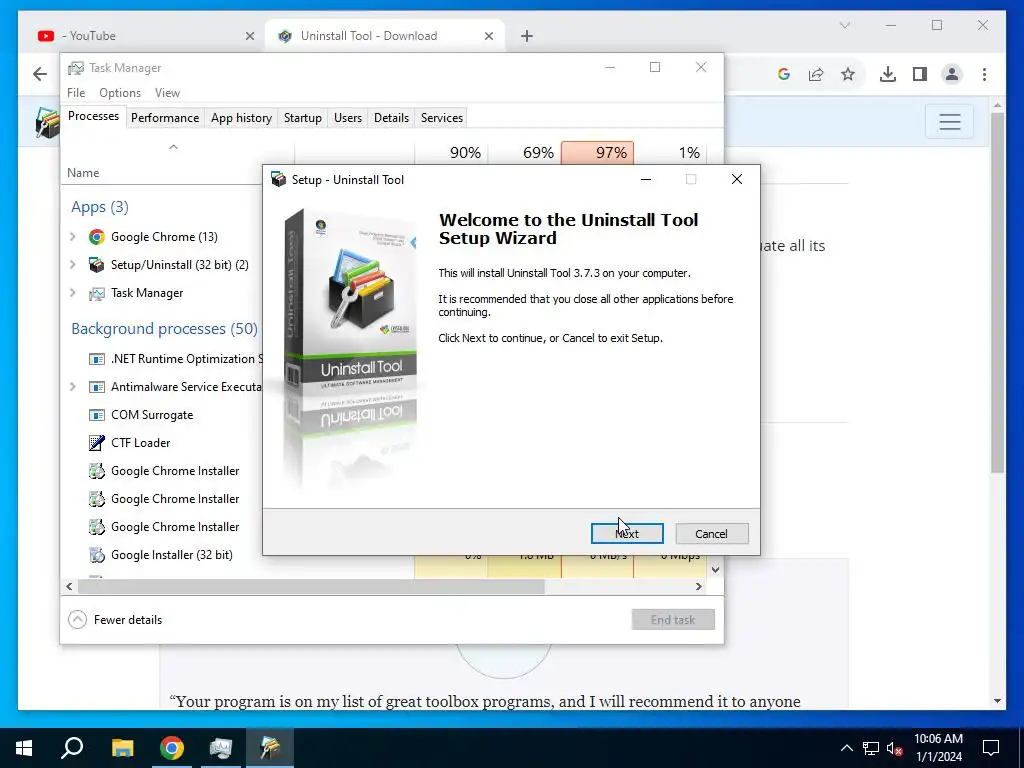This screenshot has height=768, width=1024.
Task: Open a new Chrome tab with plus icon
Action: tap(527, 36)
